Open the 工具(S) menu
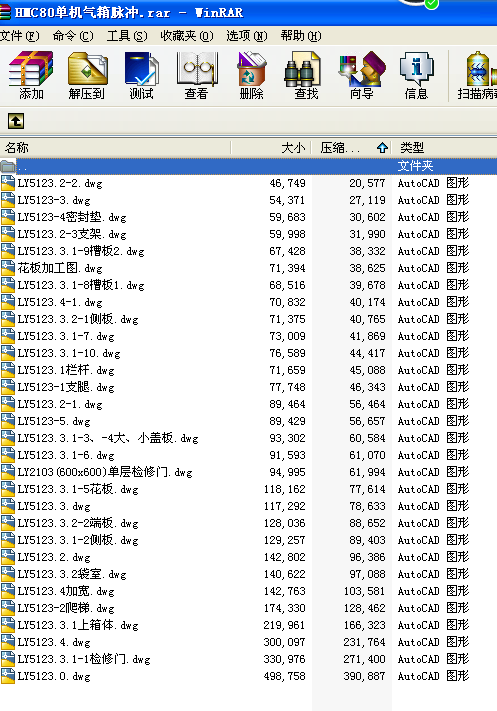The image size is (497, 711). pyautogui.click(x=127, y=35)
